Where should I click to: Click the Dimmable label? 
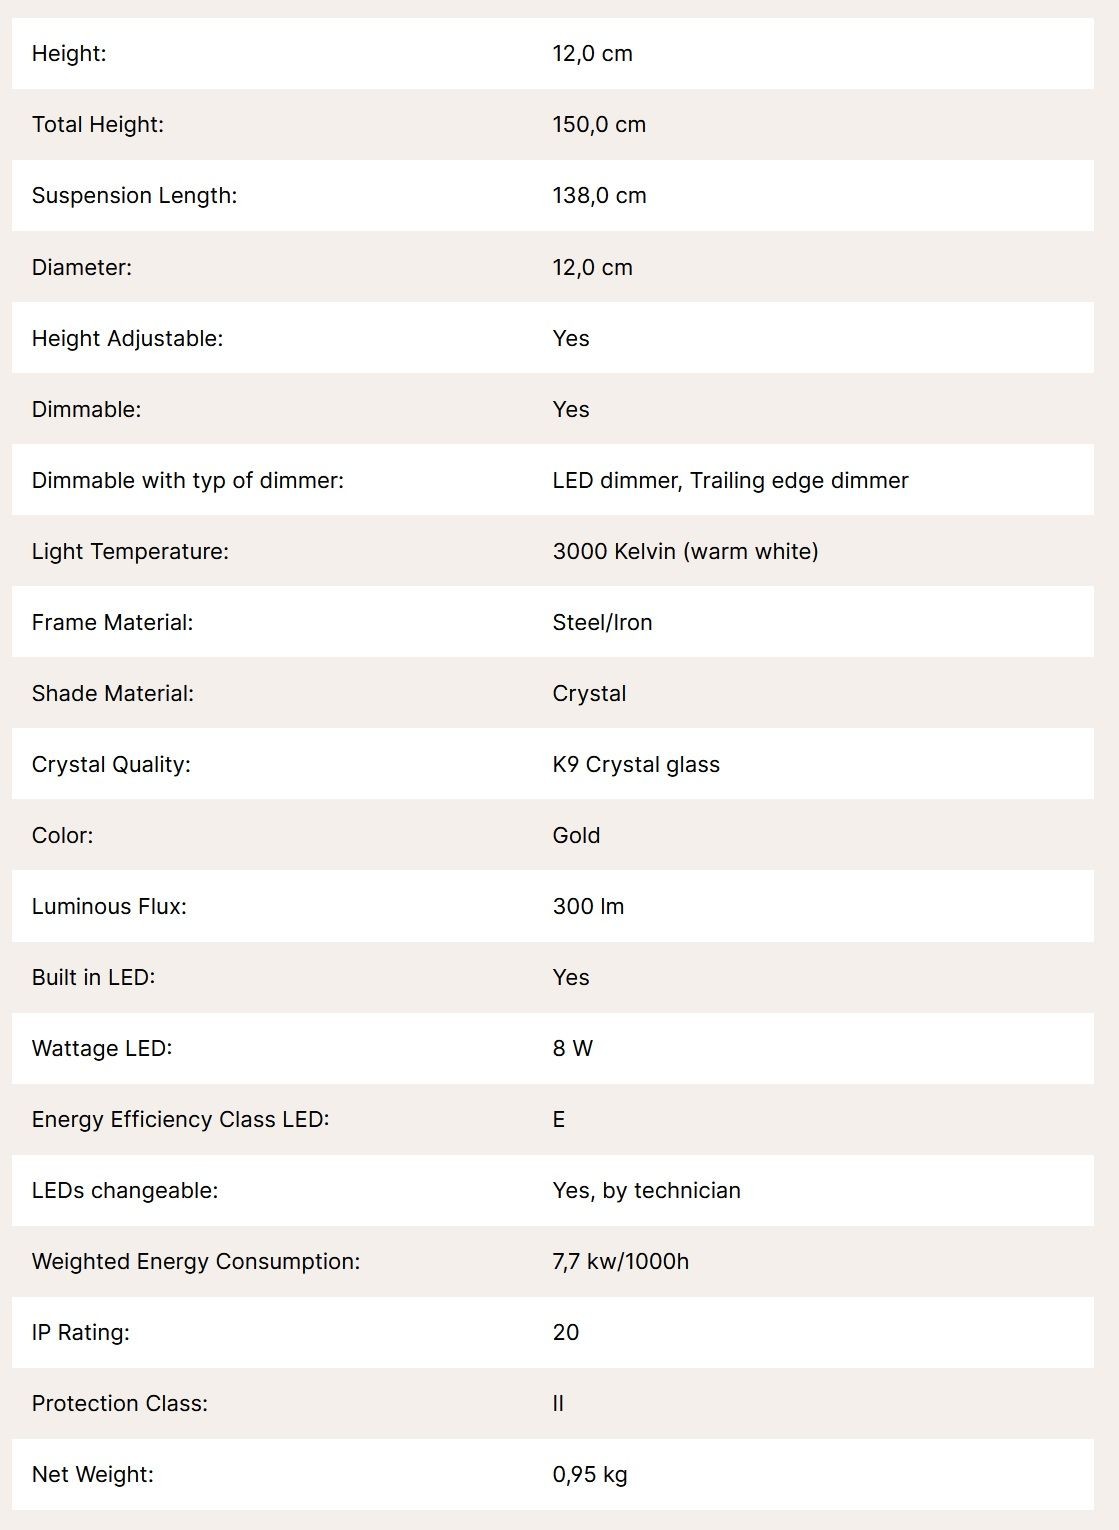(86, 409)
